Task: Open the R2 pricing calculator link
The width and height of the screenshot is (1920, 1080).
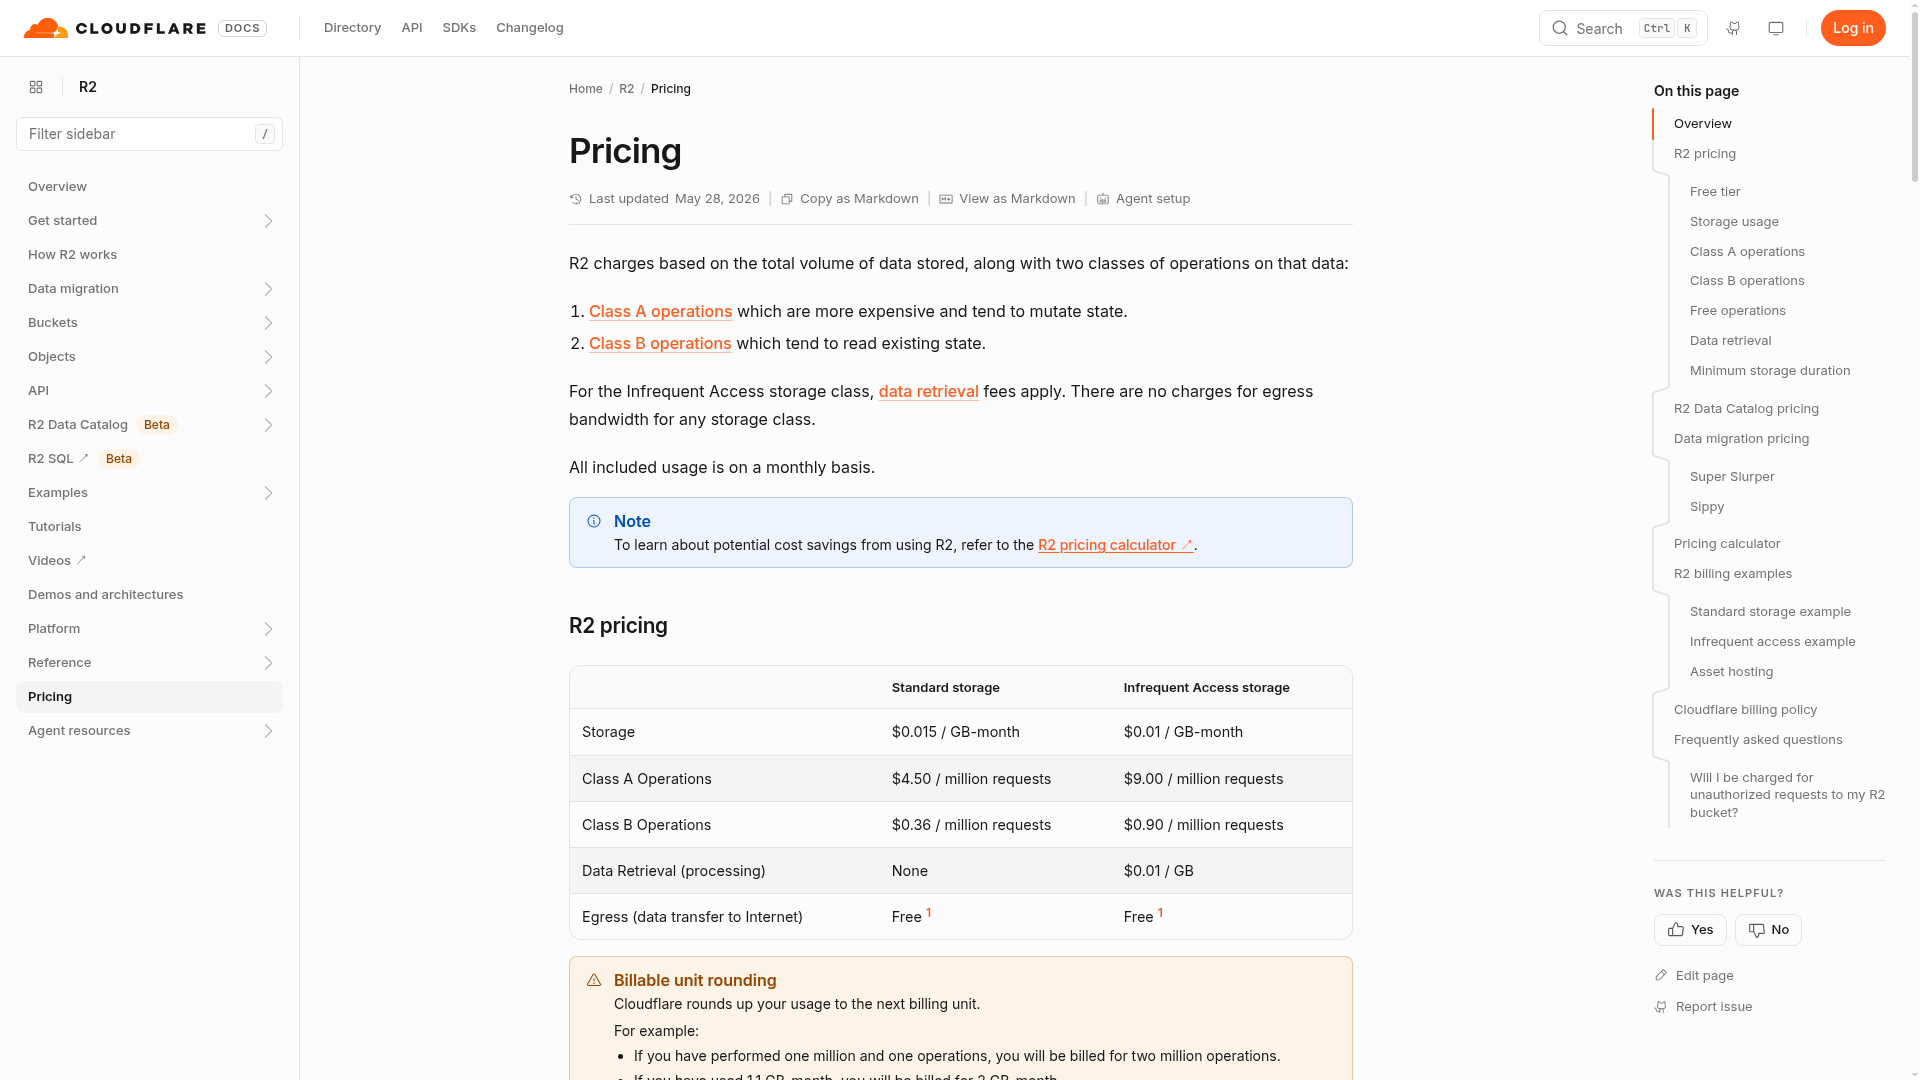Action: [x=1116, y=545]
